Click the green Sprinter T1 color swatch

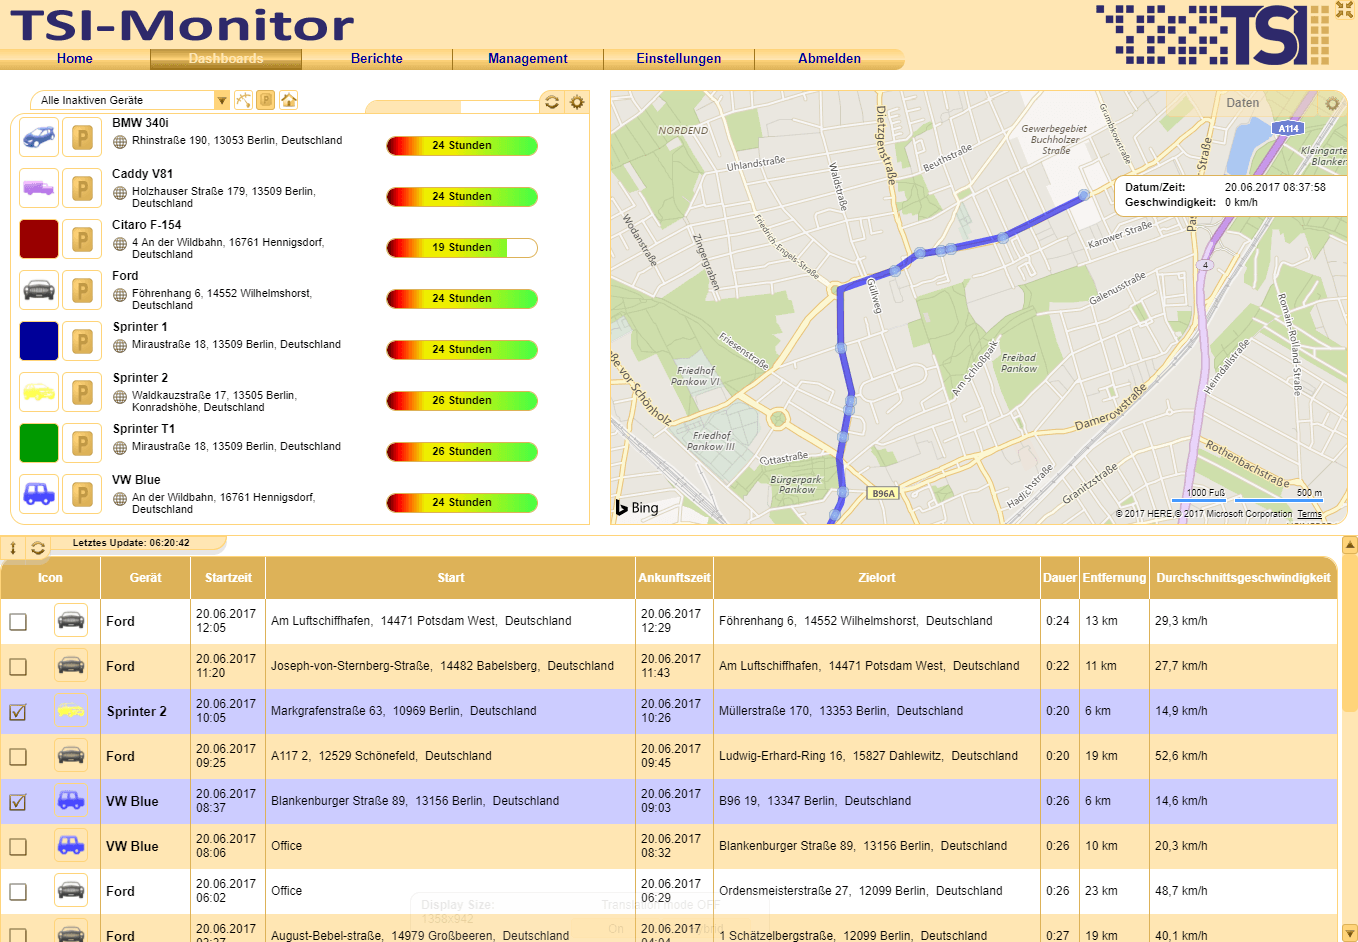39,443
